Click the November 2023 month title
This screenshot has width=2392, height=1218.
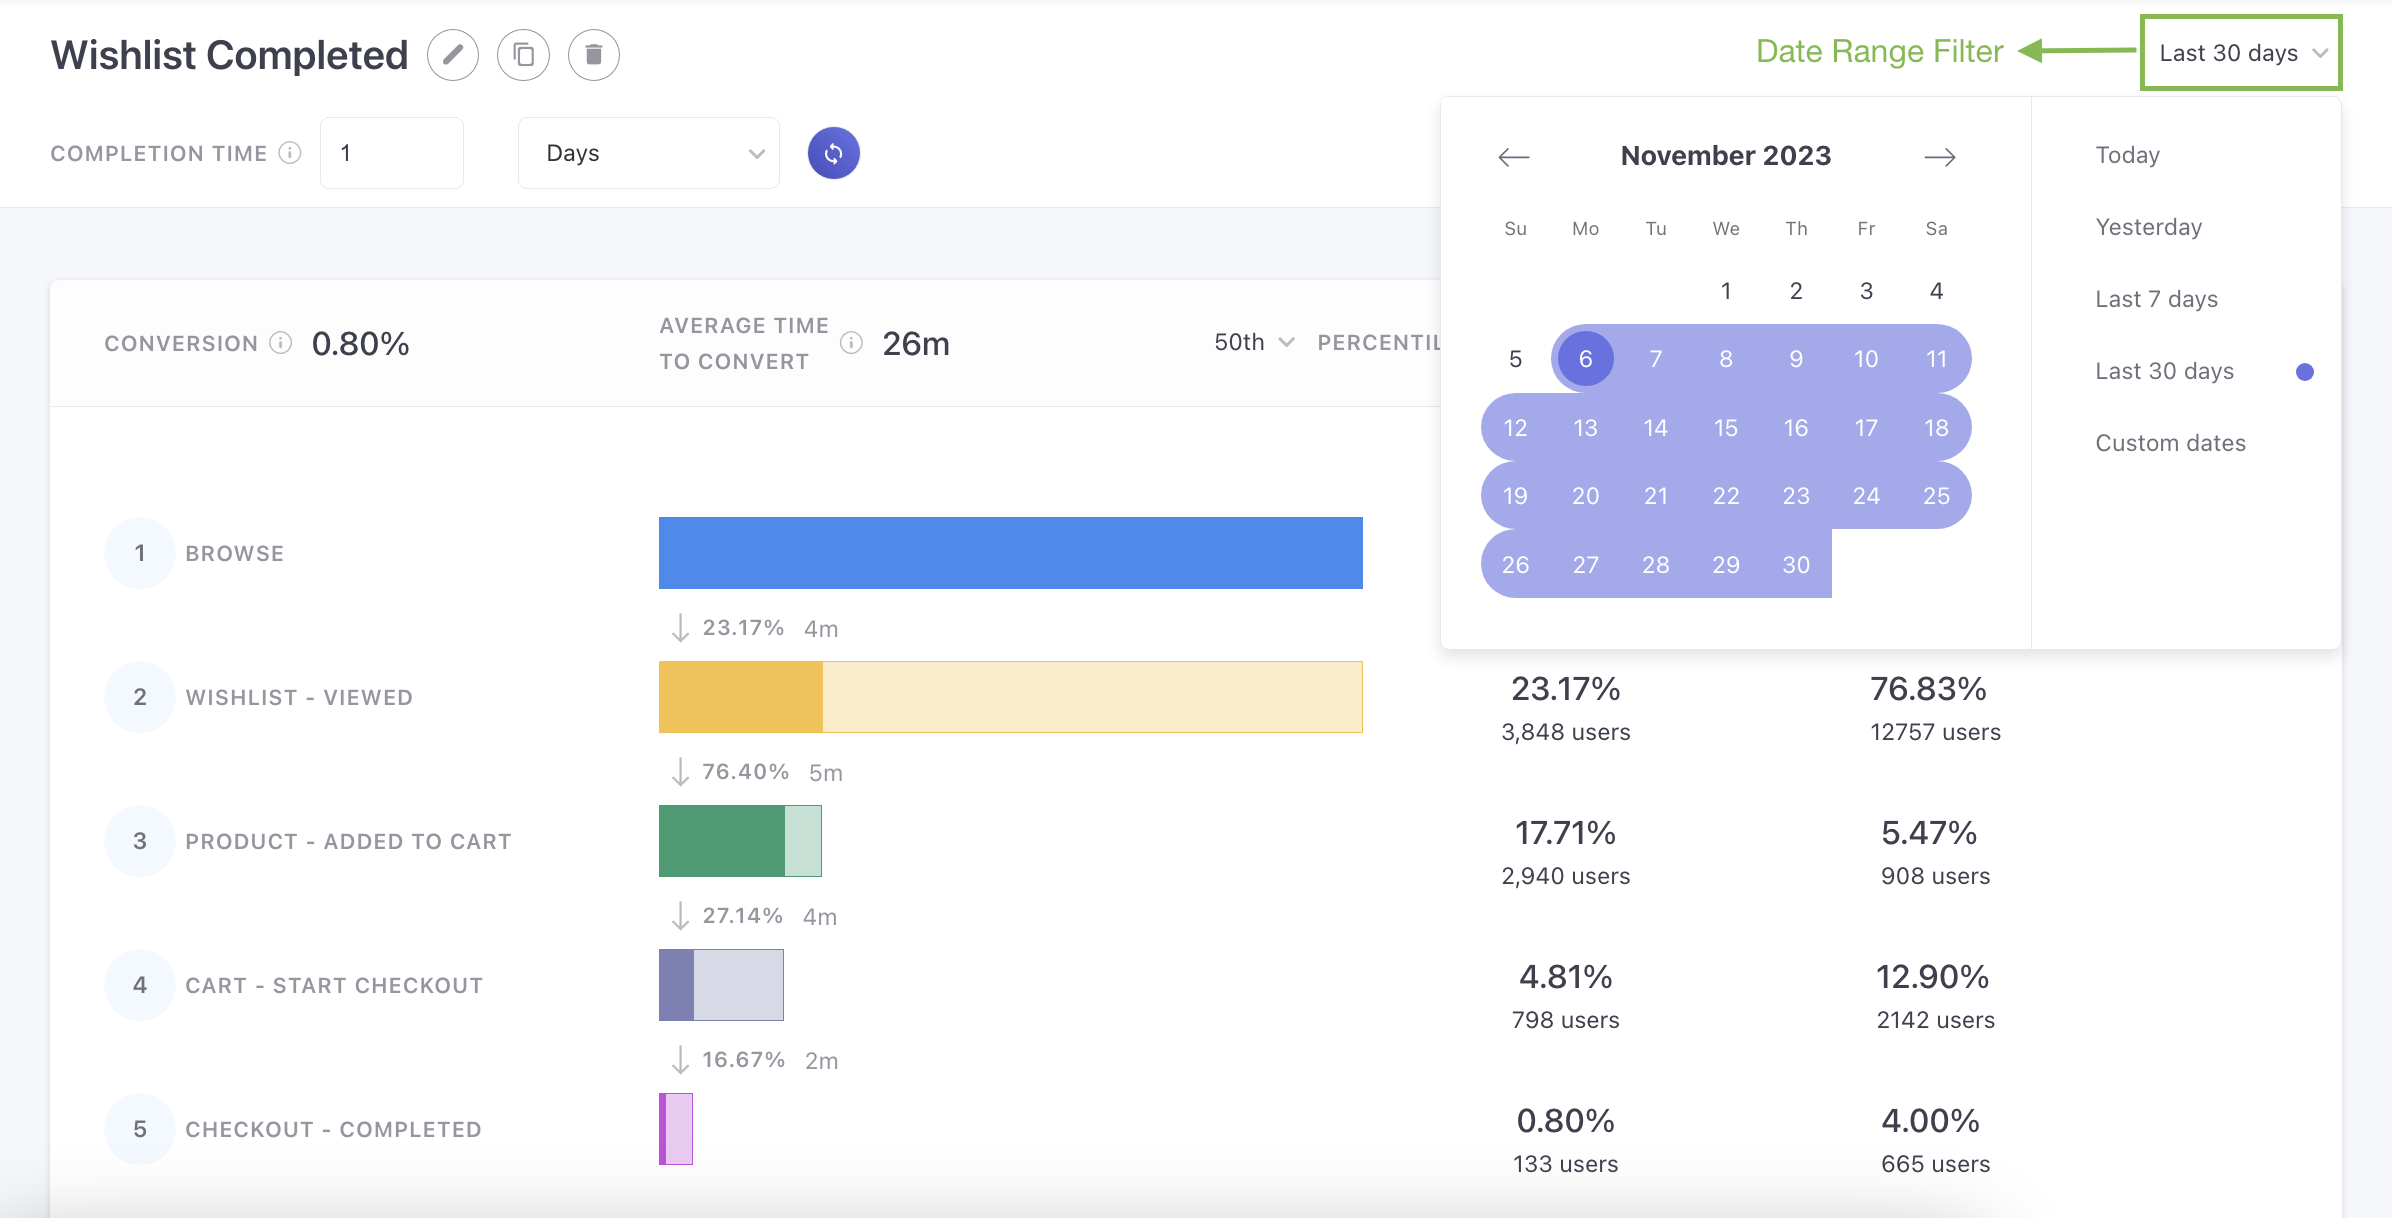pos(1726,156)
